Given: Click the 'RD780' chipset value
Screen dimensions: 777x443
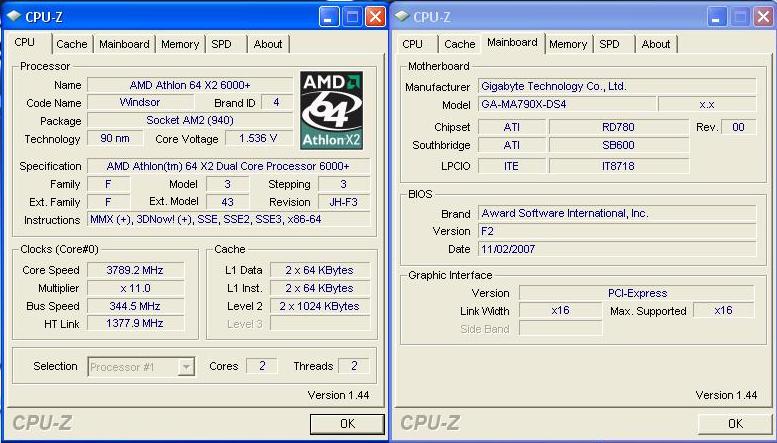Looking at the screenshot, I should point(618,127).
